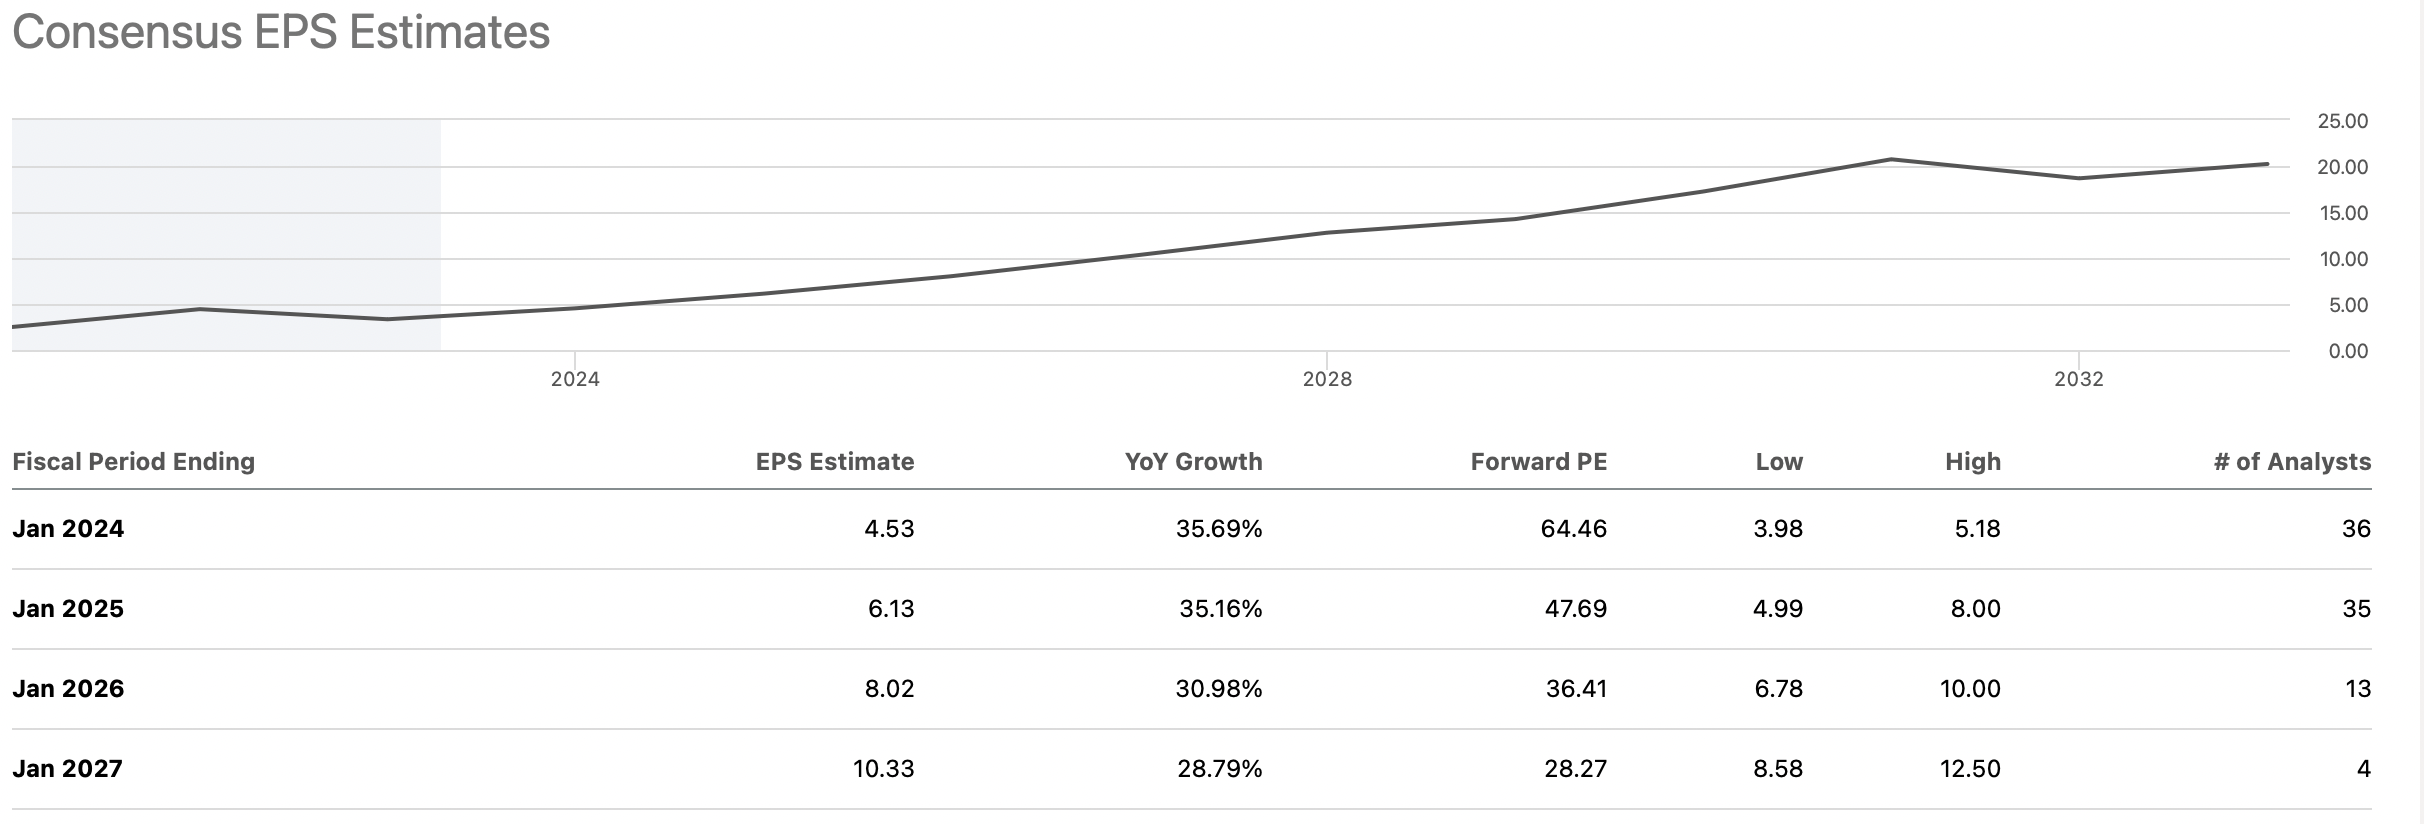Click the Forward PE column header
The height and width of the screenshot is (824, 2424).
point(1538,461)
